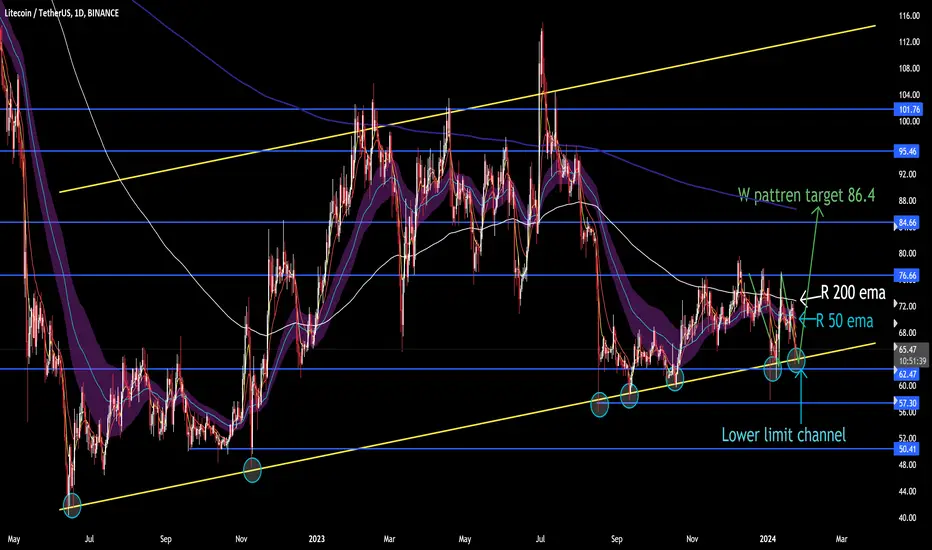Click the 2023 label on time axis
Viewport: 932px width, 550px height.
(317, 539)
